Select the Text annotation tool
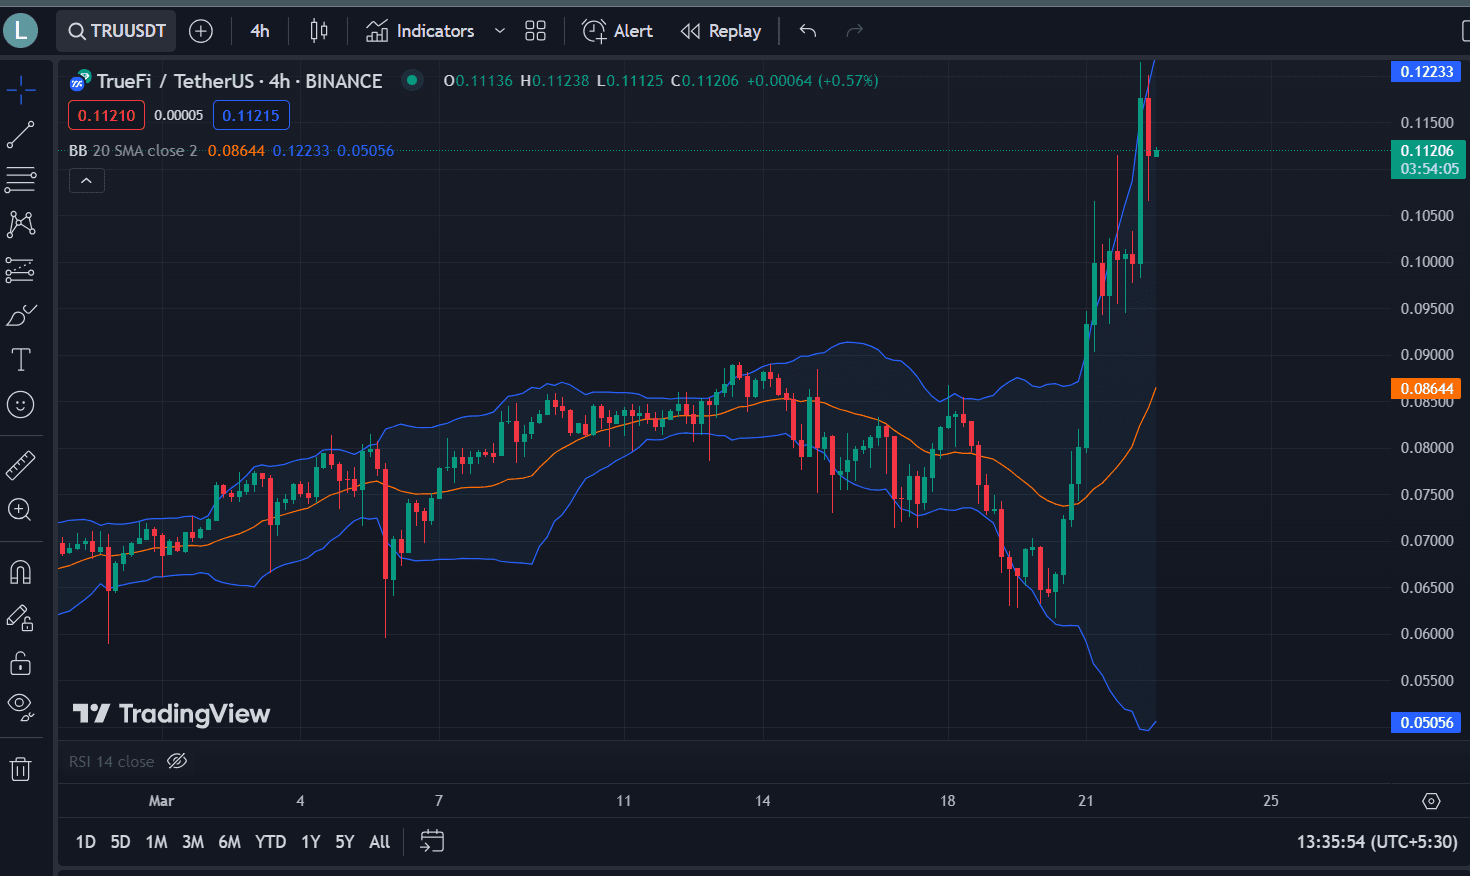Image resolution: width=1470 pixels, height=876 pixels. tap(21, 360)
